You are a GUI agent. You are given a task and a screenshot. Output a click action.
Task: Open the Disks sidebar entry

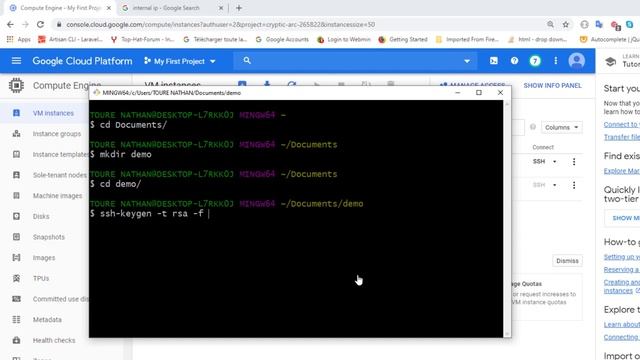tap(41, 216)
